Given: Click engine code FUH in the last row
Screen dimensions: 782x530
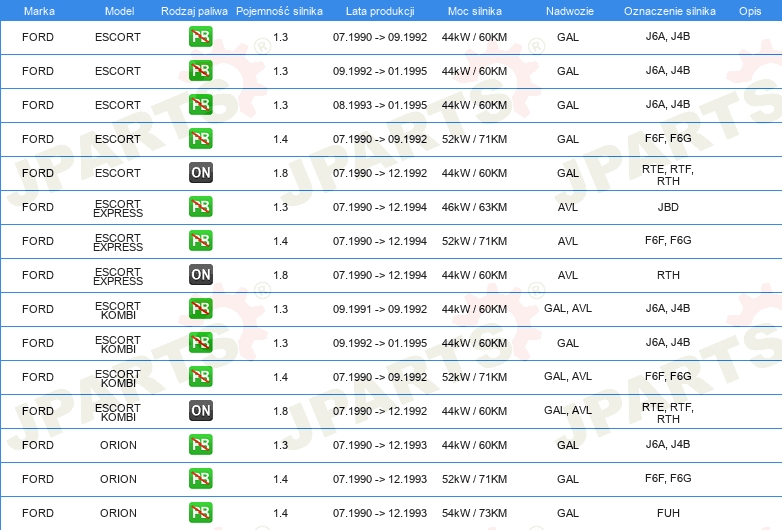Looking at the screenshot, I should (668, 513).
